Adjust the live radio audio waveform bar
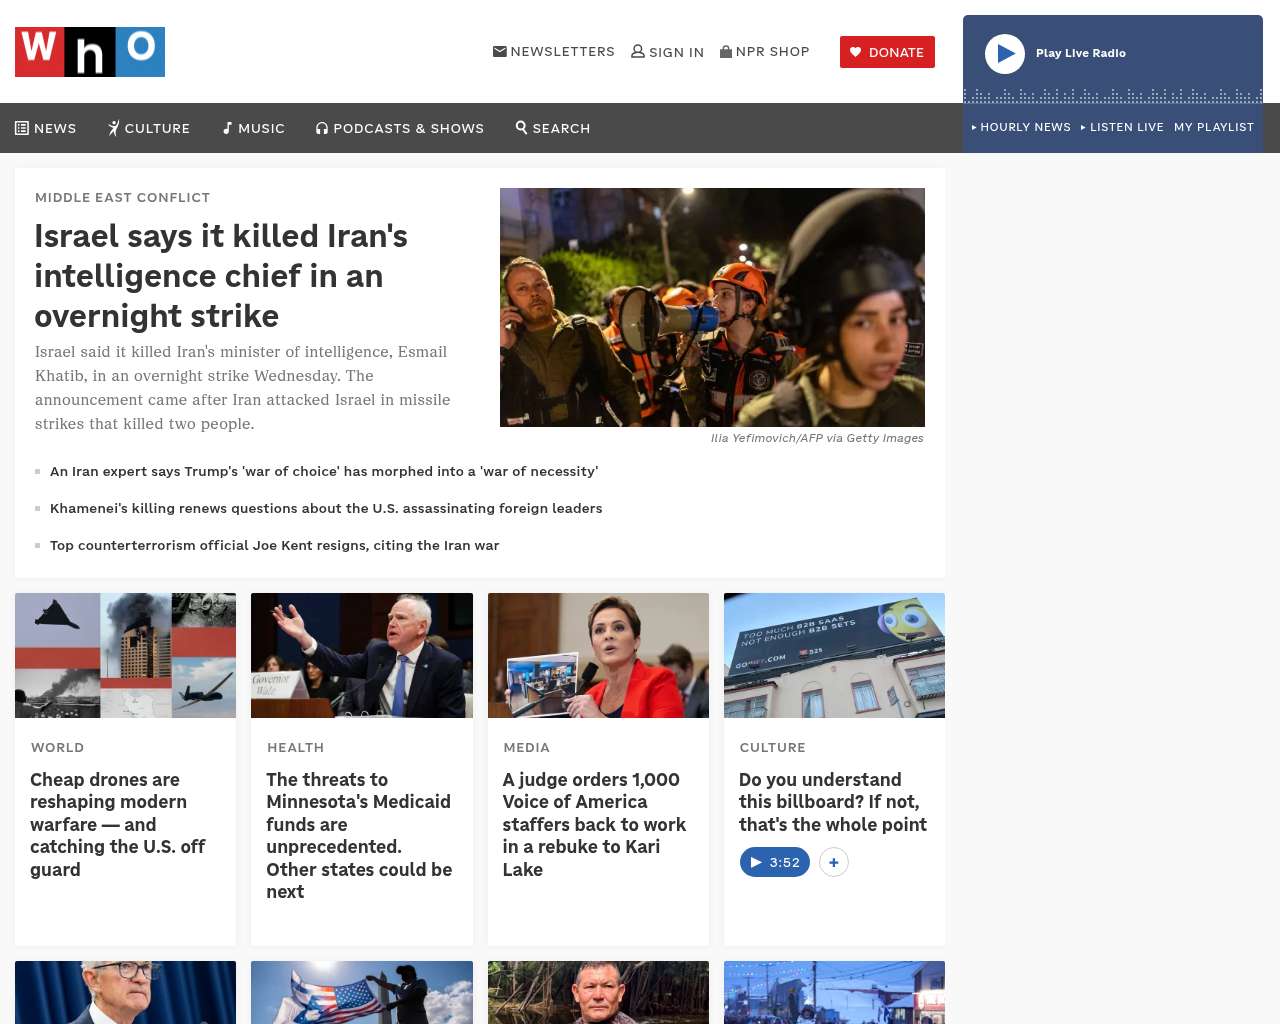This screenshot has width=1280, height=1024. coord(1112,96)
